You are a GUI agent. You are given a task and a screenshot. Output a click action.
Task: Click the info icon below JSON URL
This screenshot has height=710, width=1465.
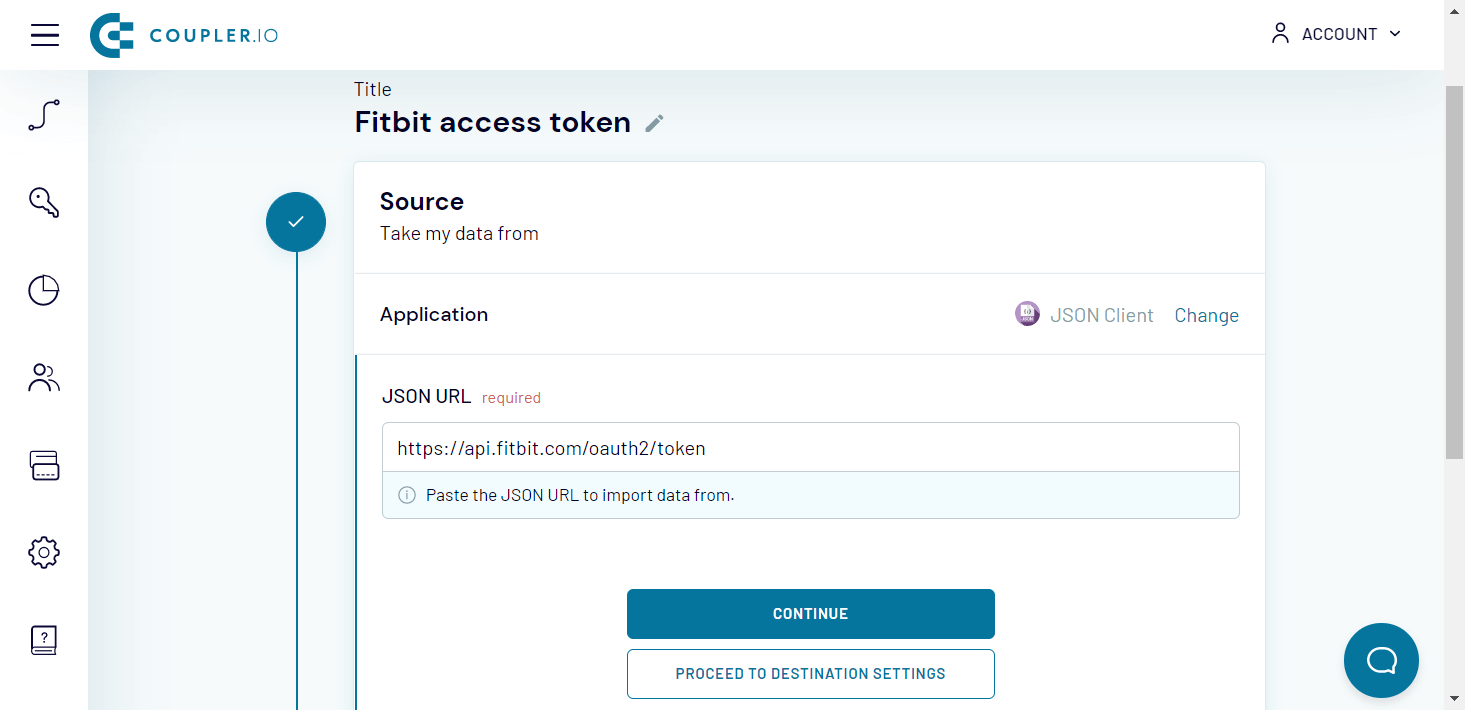tap(407, 495)
